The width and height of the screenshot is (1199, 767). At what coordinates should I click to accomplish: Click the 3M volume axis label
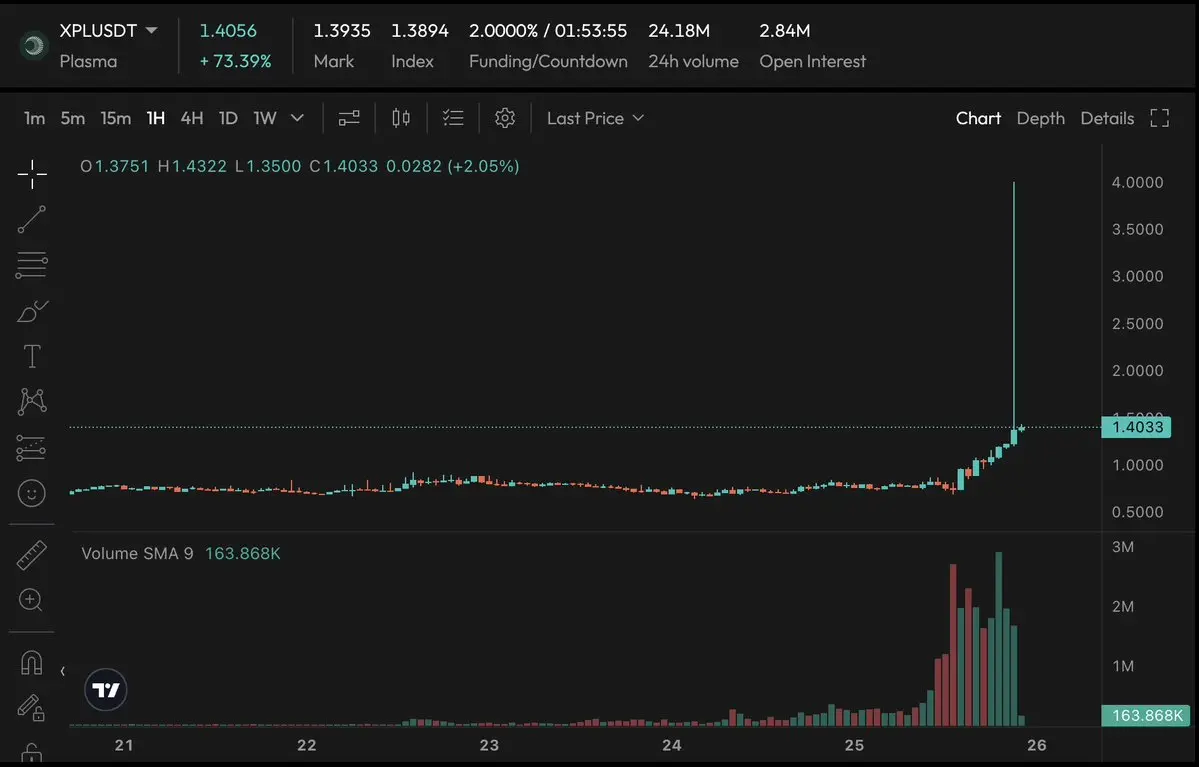1123,547
